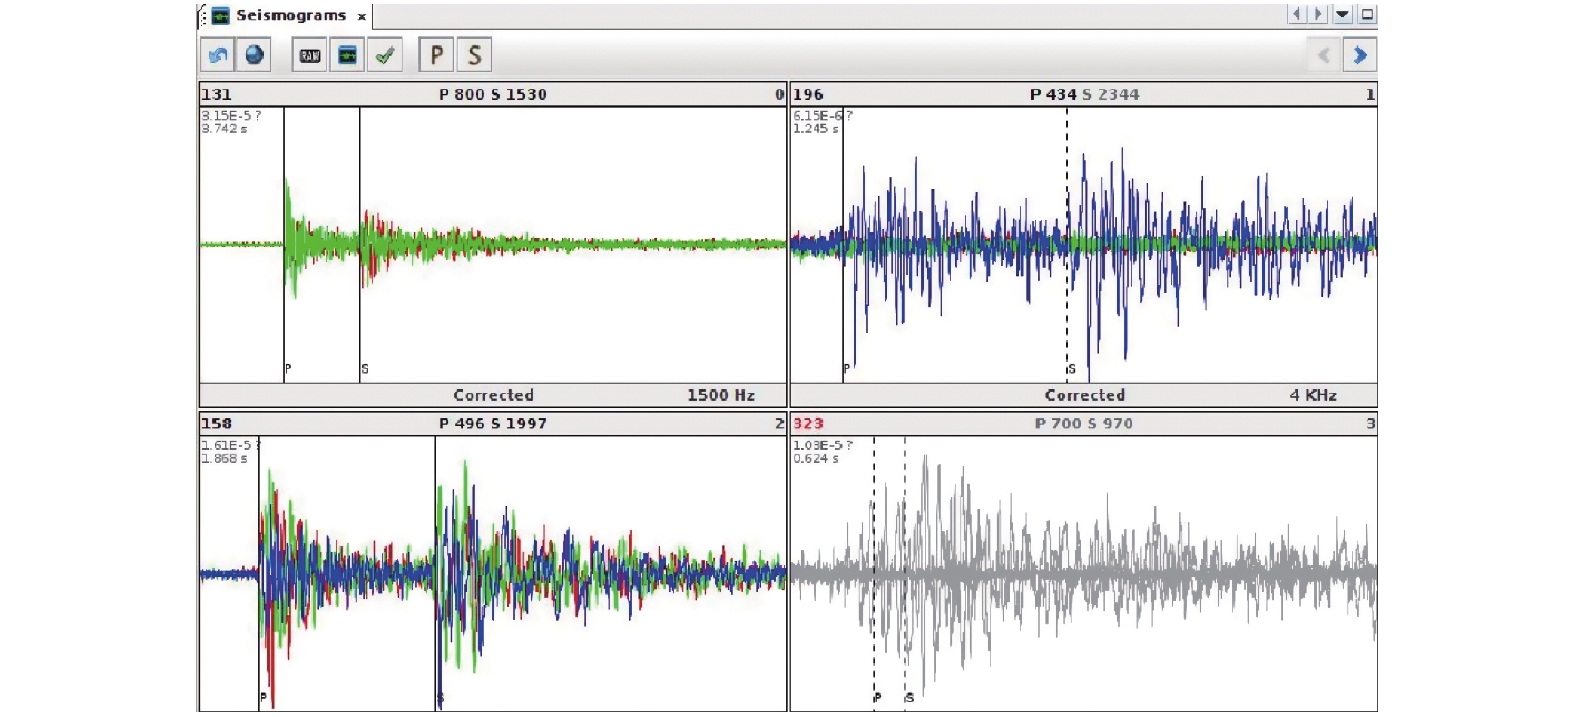Click the corrected seismogram display icon

point(347,55)
